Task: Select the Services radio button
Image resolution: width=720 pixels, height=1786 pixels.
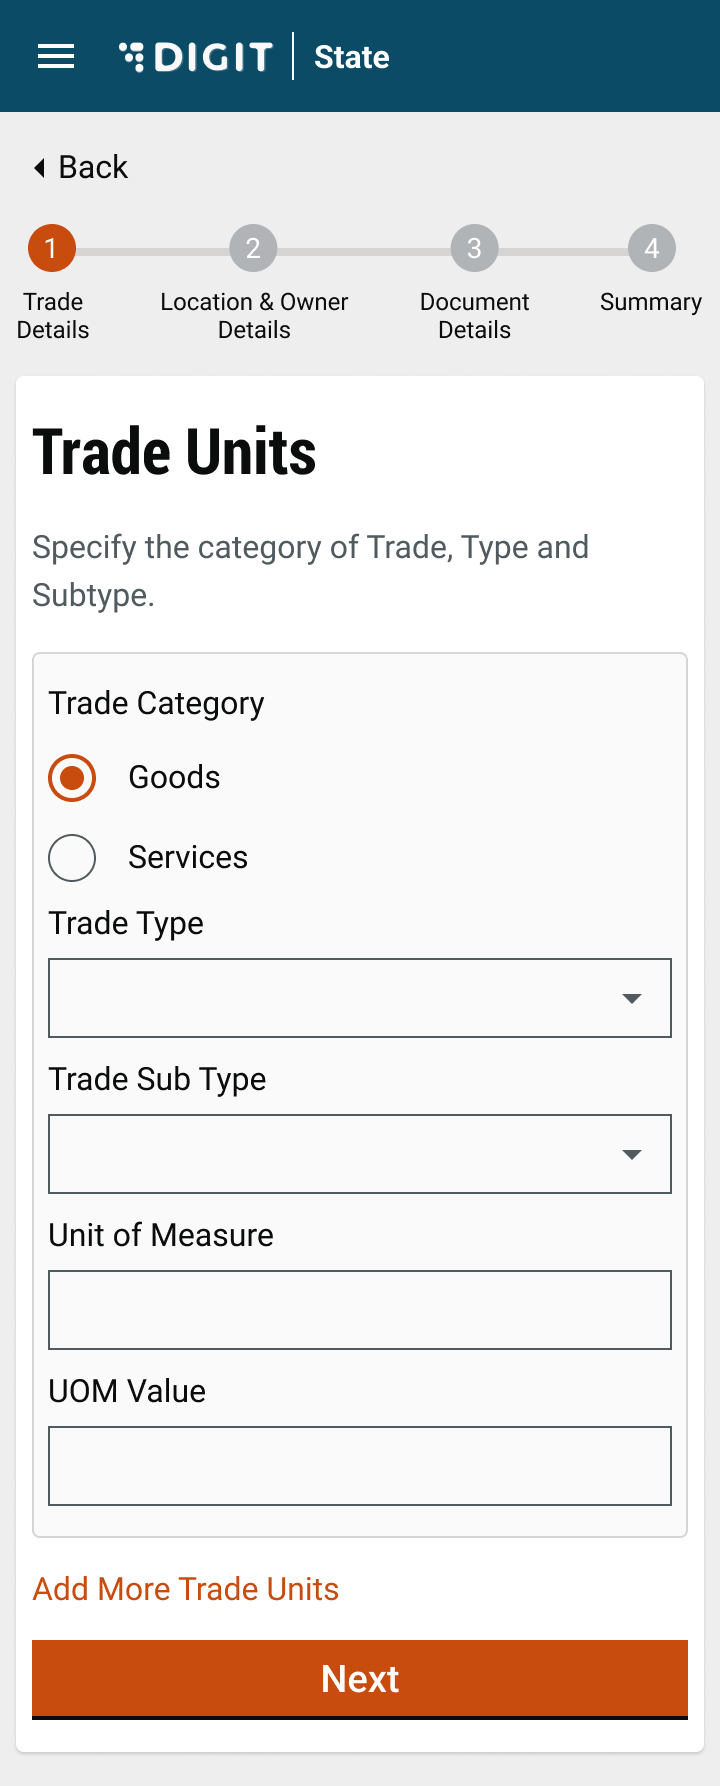Action: [72, 858]
